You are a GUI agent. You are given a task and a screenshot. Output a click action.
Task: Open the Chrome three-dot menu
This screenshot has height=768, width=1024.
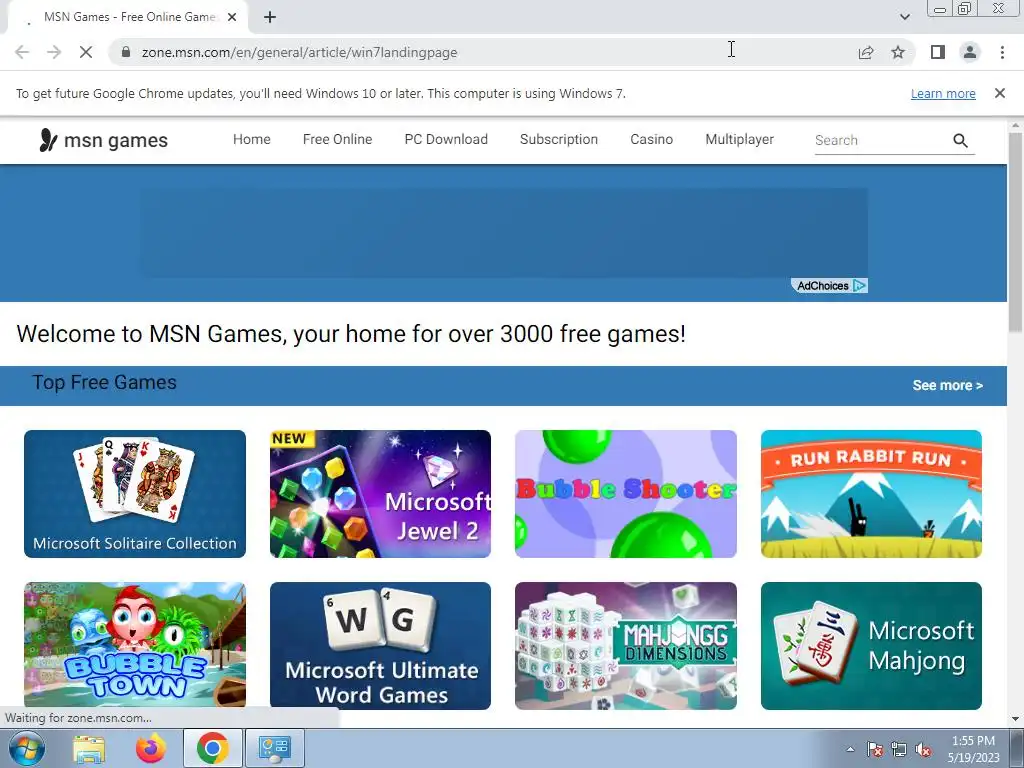click(1002, 52)
